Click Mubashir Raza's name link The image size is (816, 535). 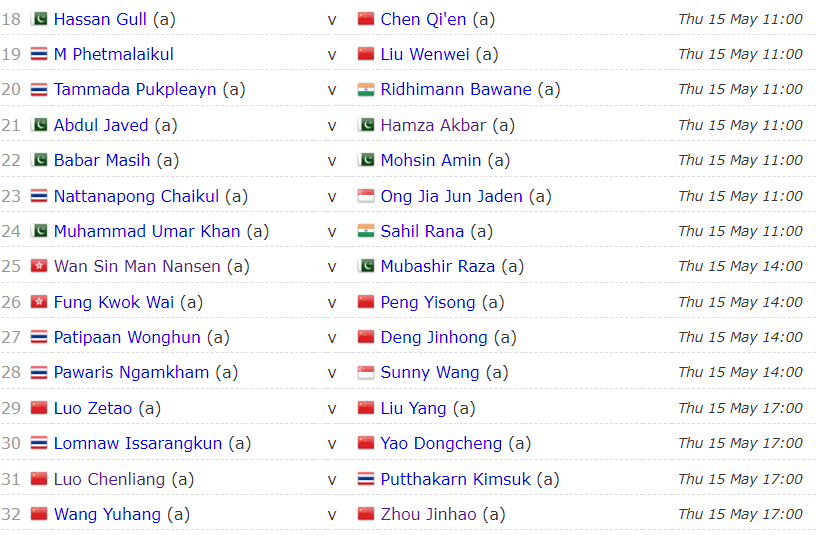click(438, 266)
